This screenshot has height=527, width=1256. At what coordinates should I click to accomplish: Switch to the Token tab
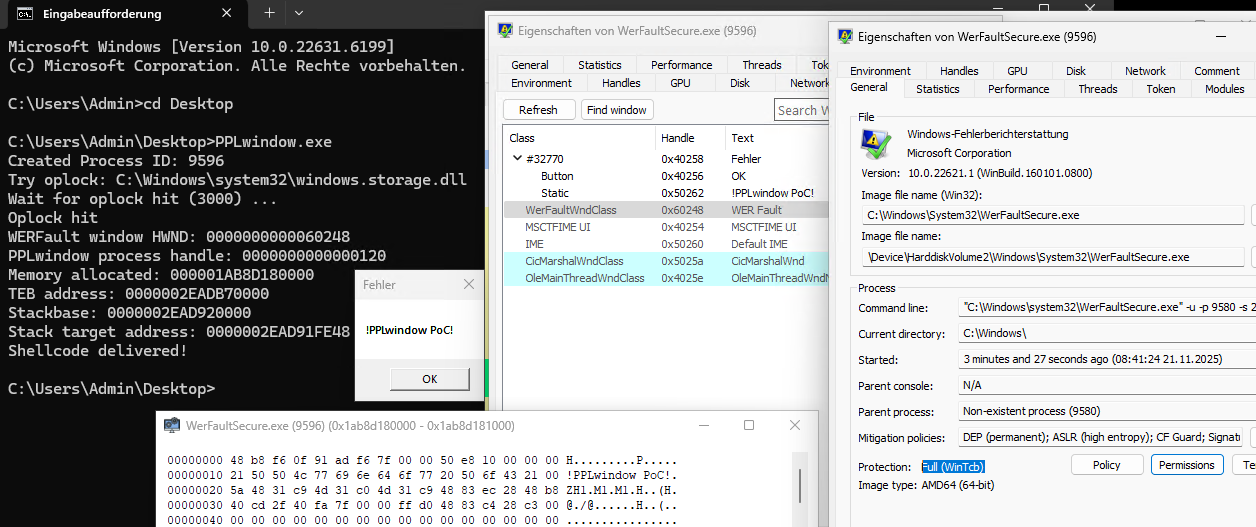(1161, 89)
